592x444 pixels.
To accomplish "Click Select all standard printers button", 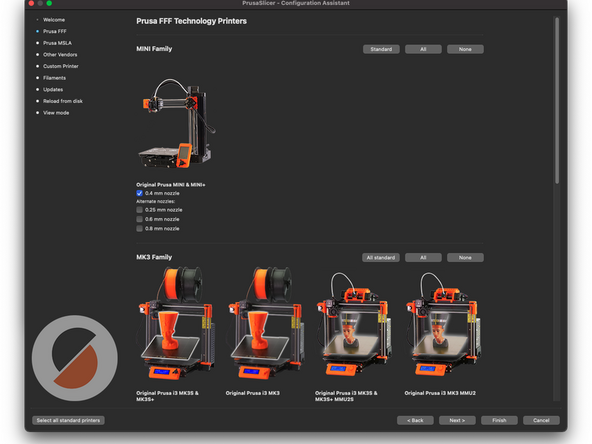I will pos(68,420).
